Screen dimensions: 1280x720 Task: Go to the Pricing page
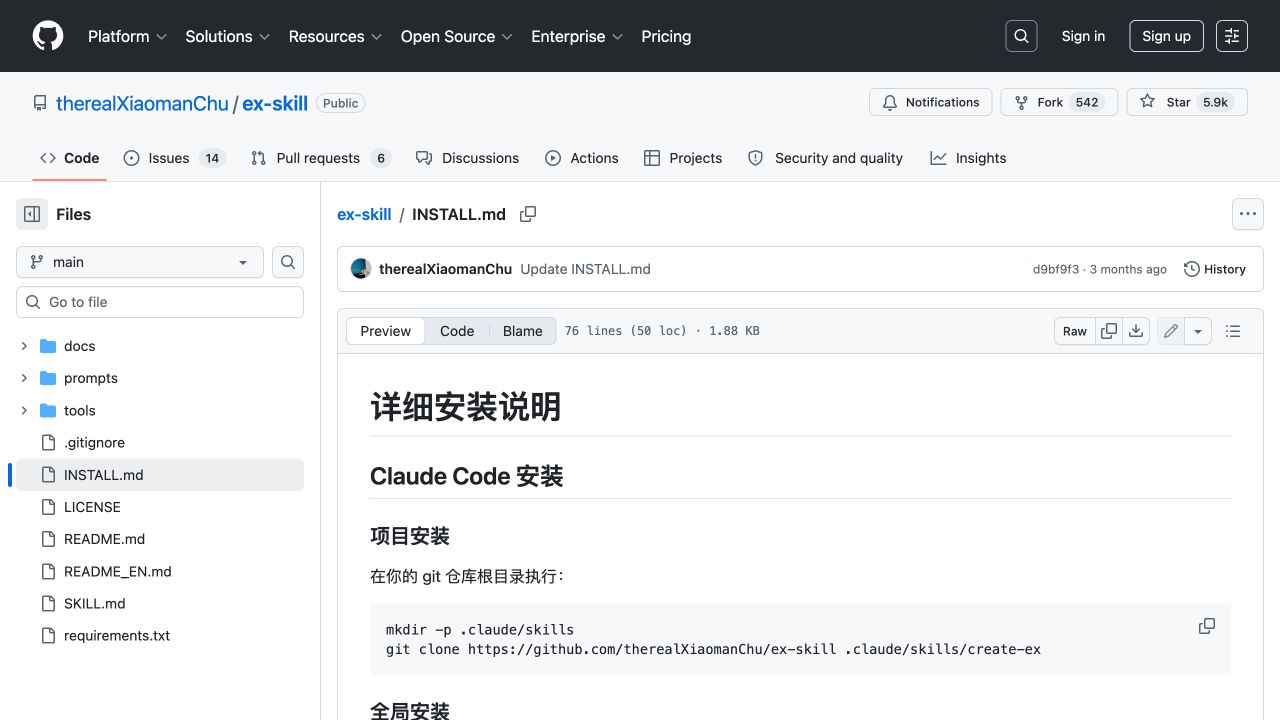pos(666,36)
